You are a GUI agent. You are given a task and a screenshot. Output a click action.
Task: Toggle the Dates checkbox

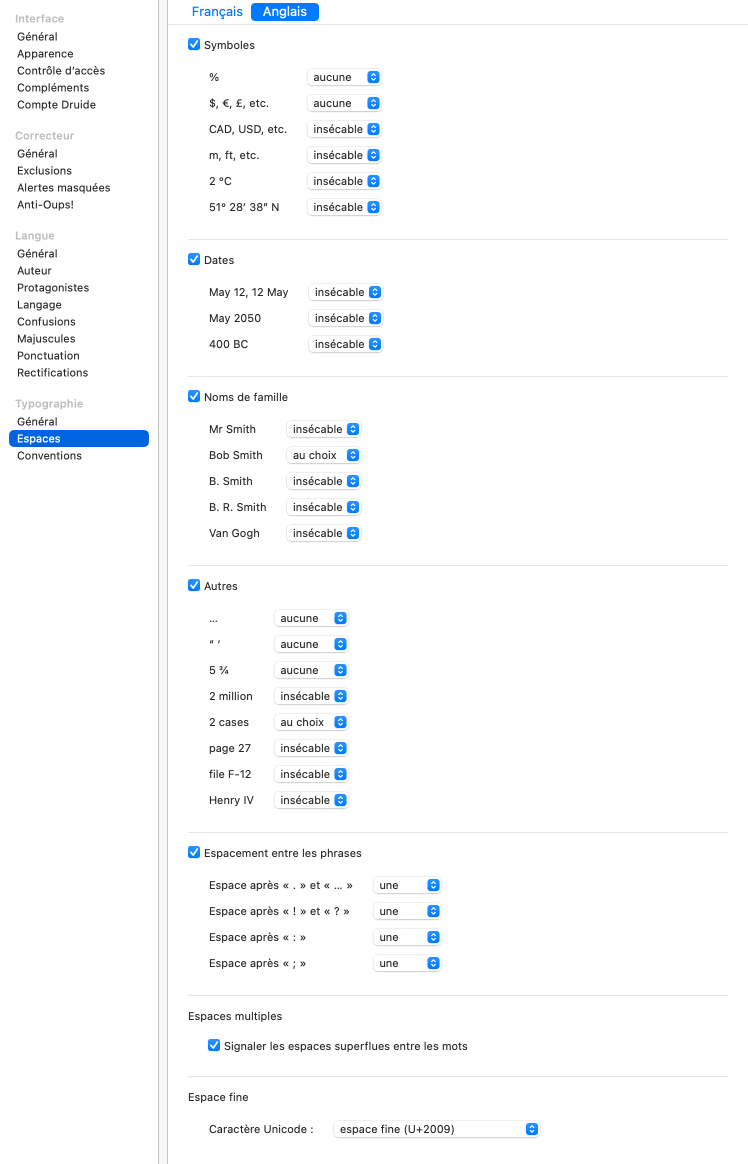coord(194,260)
